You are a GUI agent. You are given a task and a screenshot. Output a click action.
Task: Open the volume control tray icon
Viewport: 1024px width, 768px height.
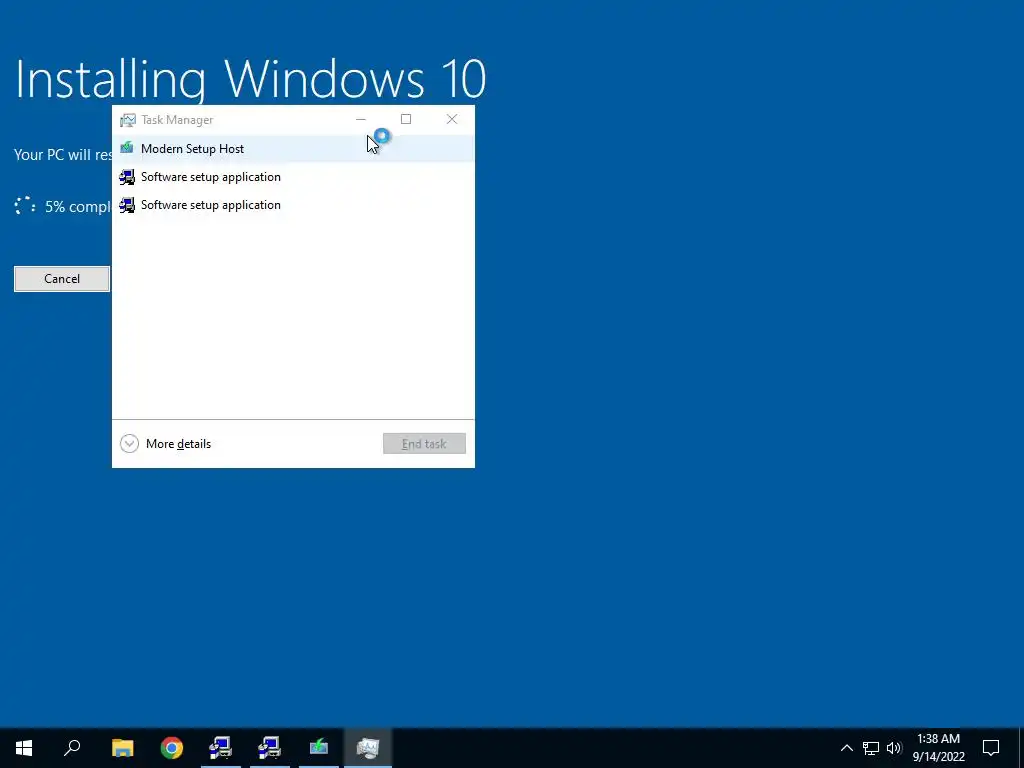(x=894, y=748)
